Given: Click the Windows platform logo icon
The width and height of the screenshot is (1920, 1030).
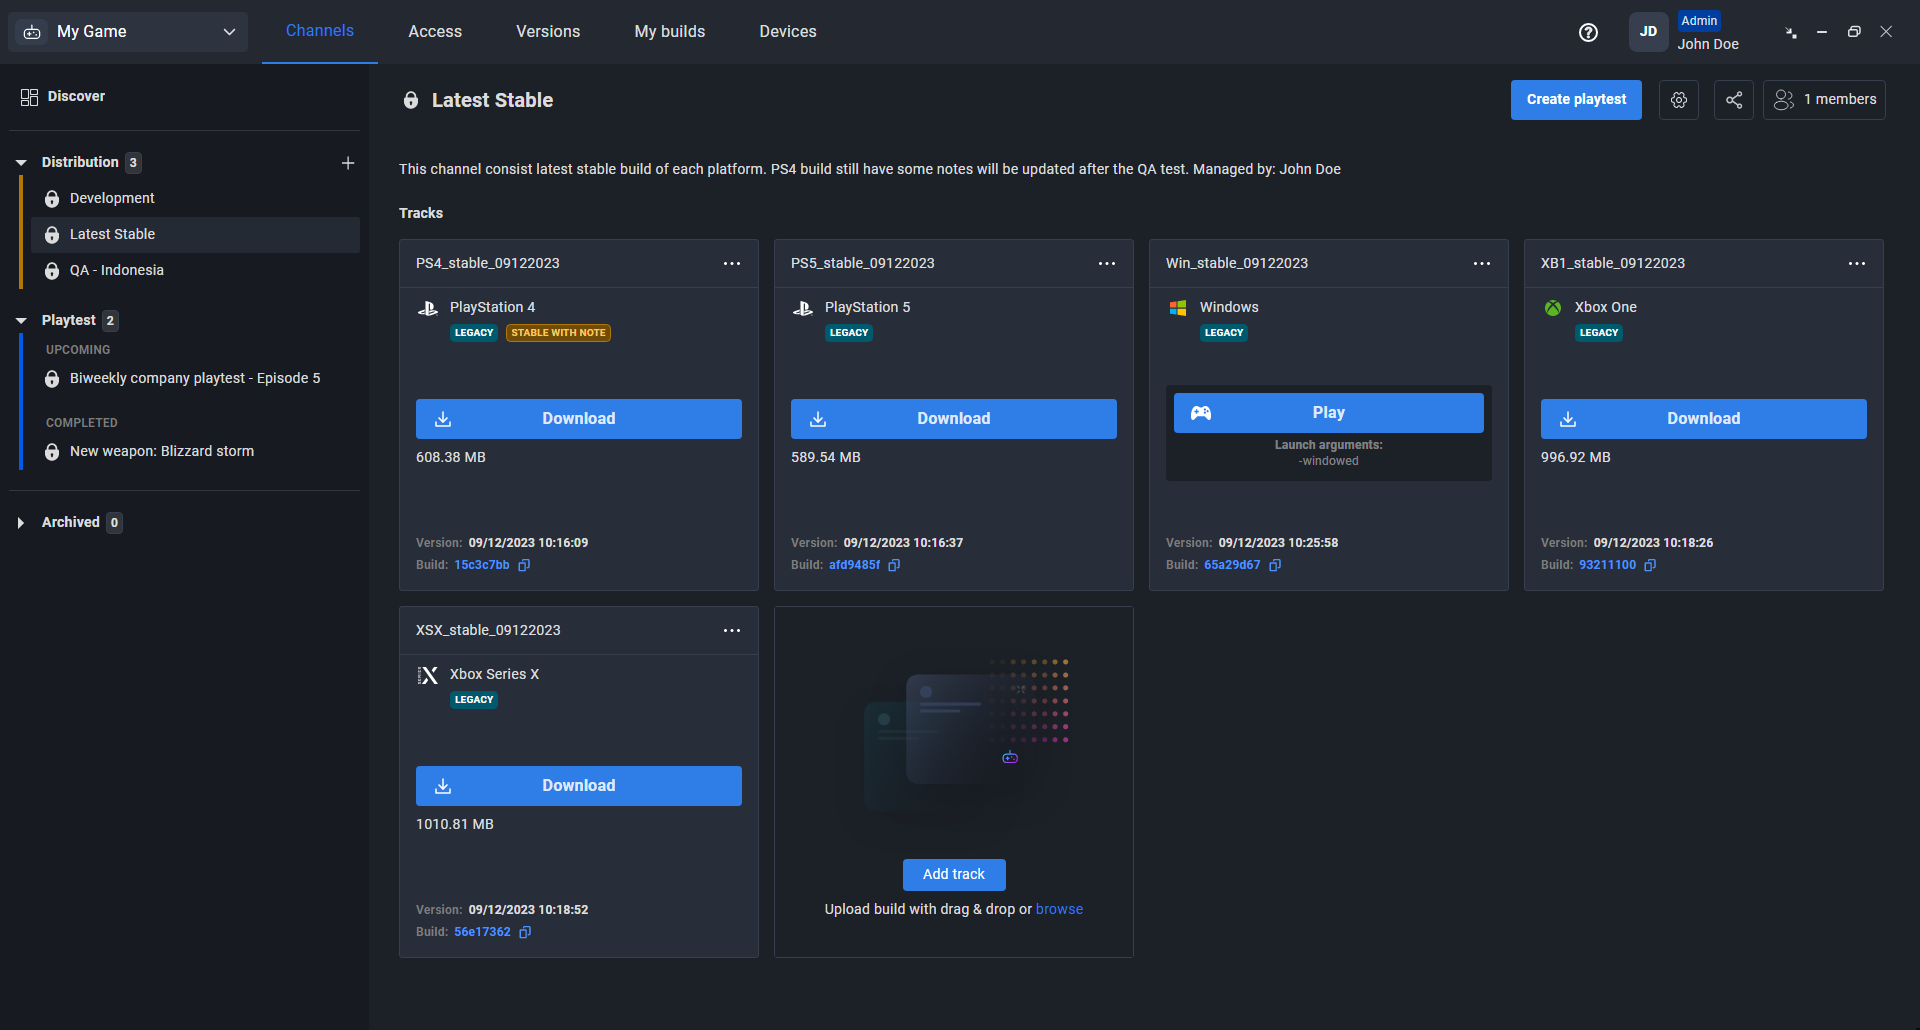Looking at the screenshot, I should click(1178, 308).
